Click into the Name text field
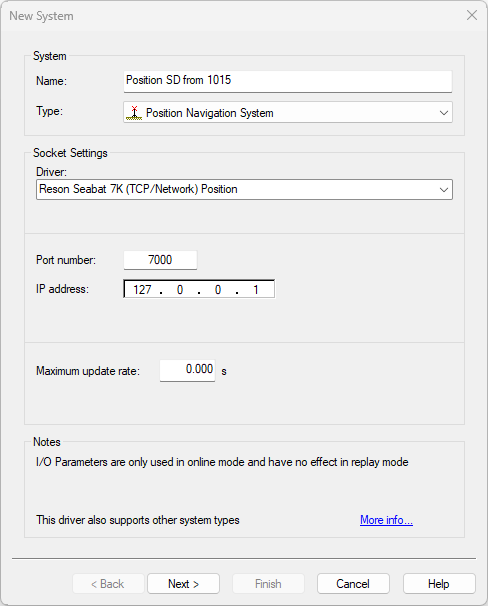The height and width of the screenshot is (606, 488). [x=288, y=81]
